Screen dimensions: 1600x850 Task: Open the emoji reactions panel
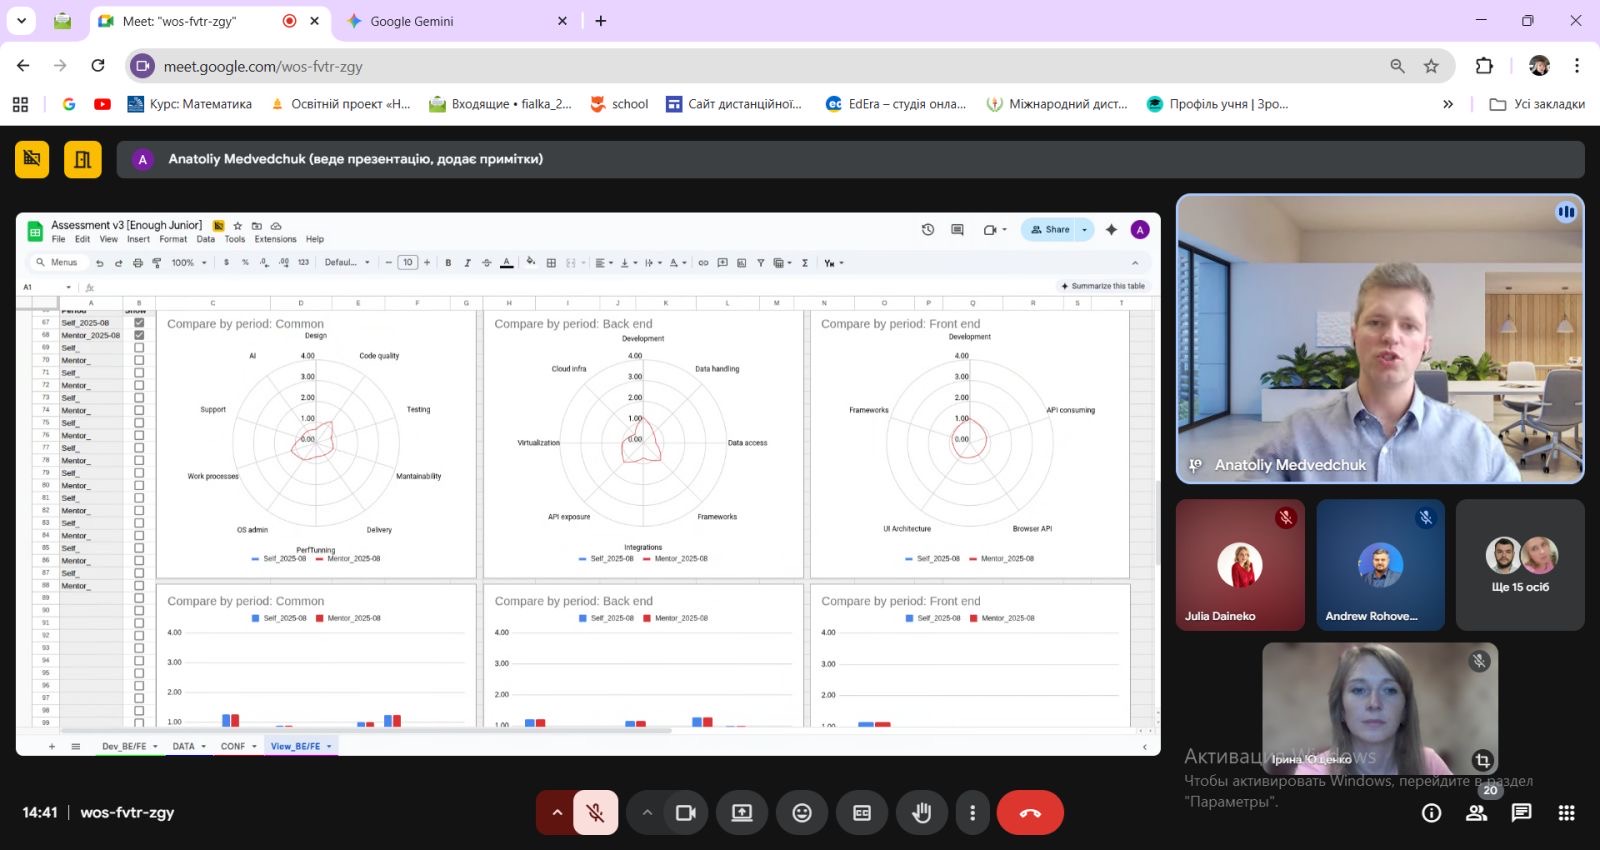(802, 813)
